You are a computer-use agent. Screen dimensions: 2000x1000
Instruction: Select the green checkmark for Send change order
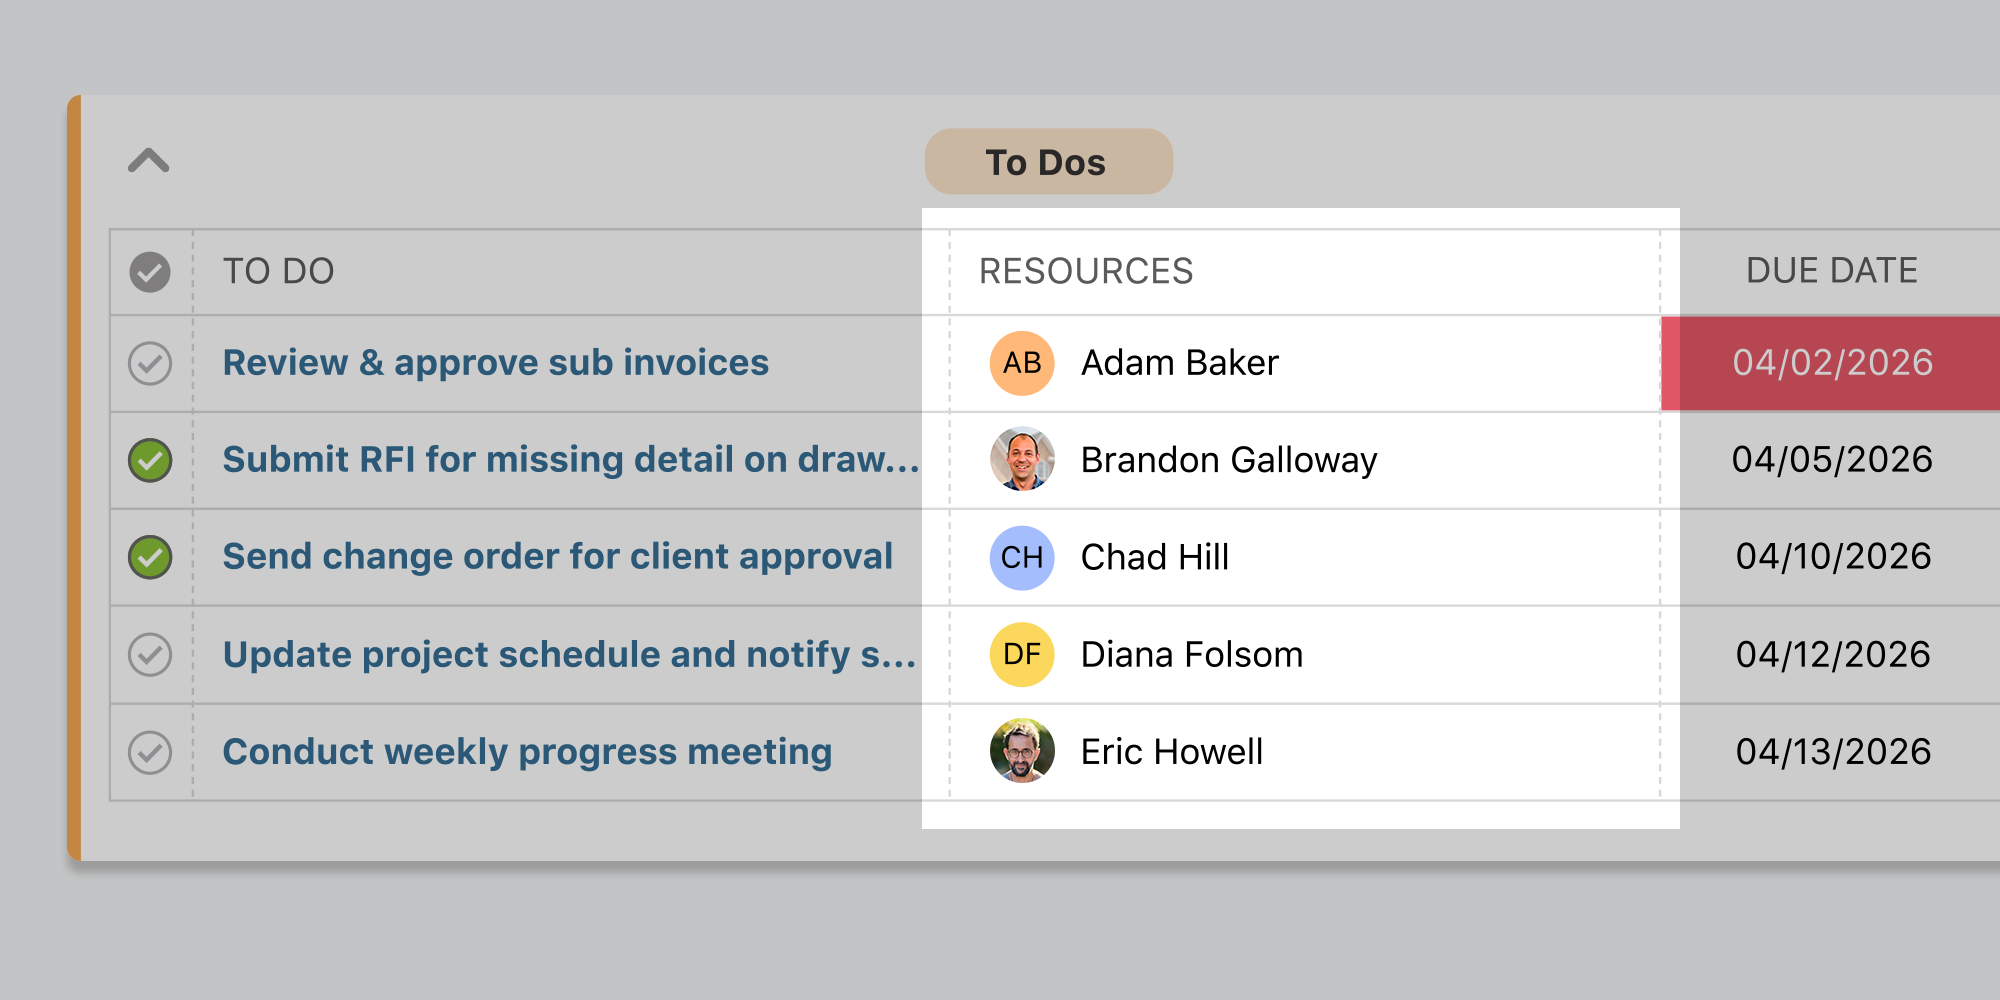[x=148, y=557]
